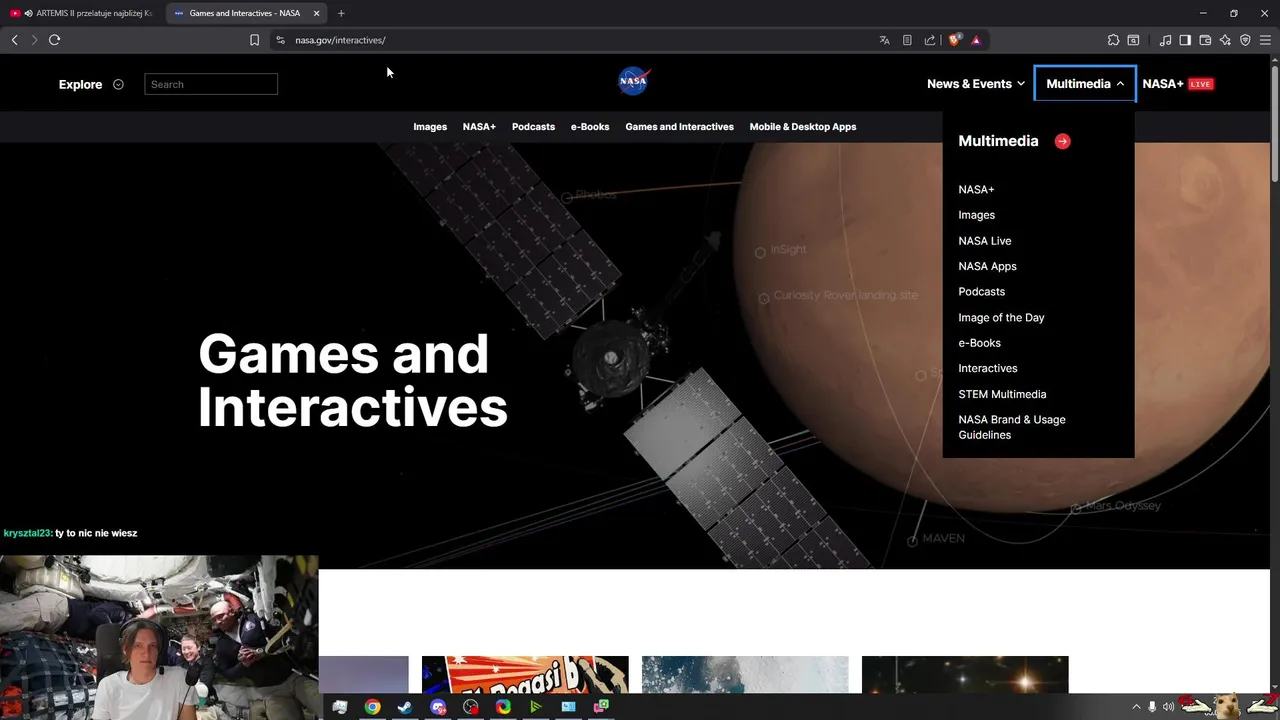Viewport: 1280px width, 720px height.
Task: Open Brave Rewards triangle icon
Action: pos(976,40)
